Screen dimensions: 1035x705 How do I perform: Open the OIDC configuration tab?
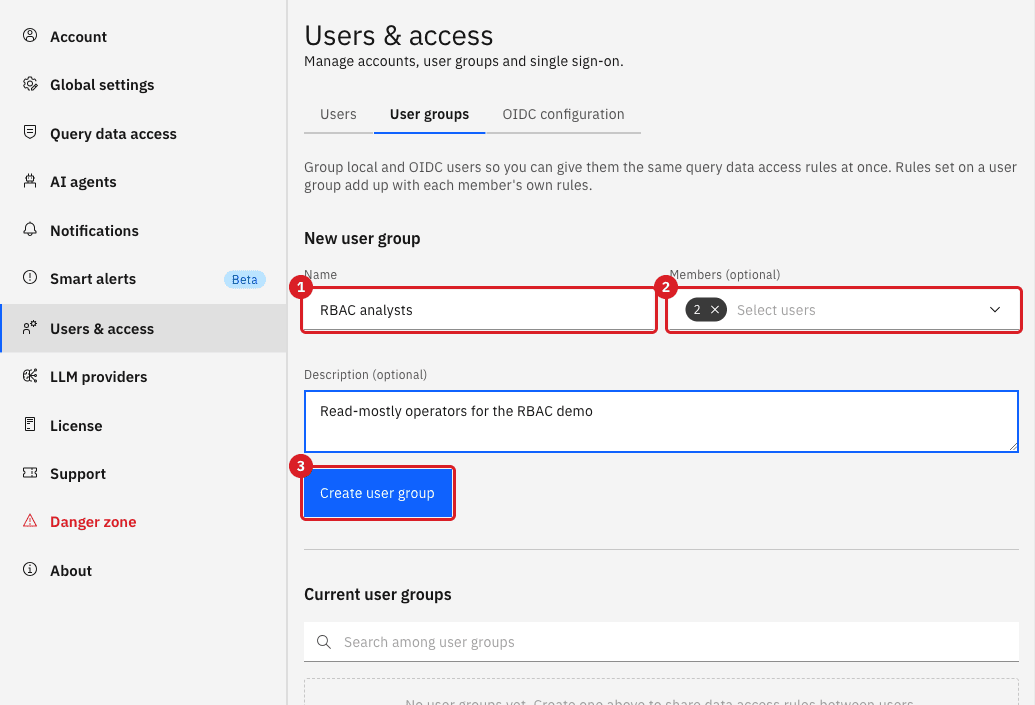coord(563,115)
